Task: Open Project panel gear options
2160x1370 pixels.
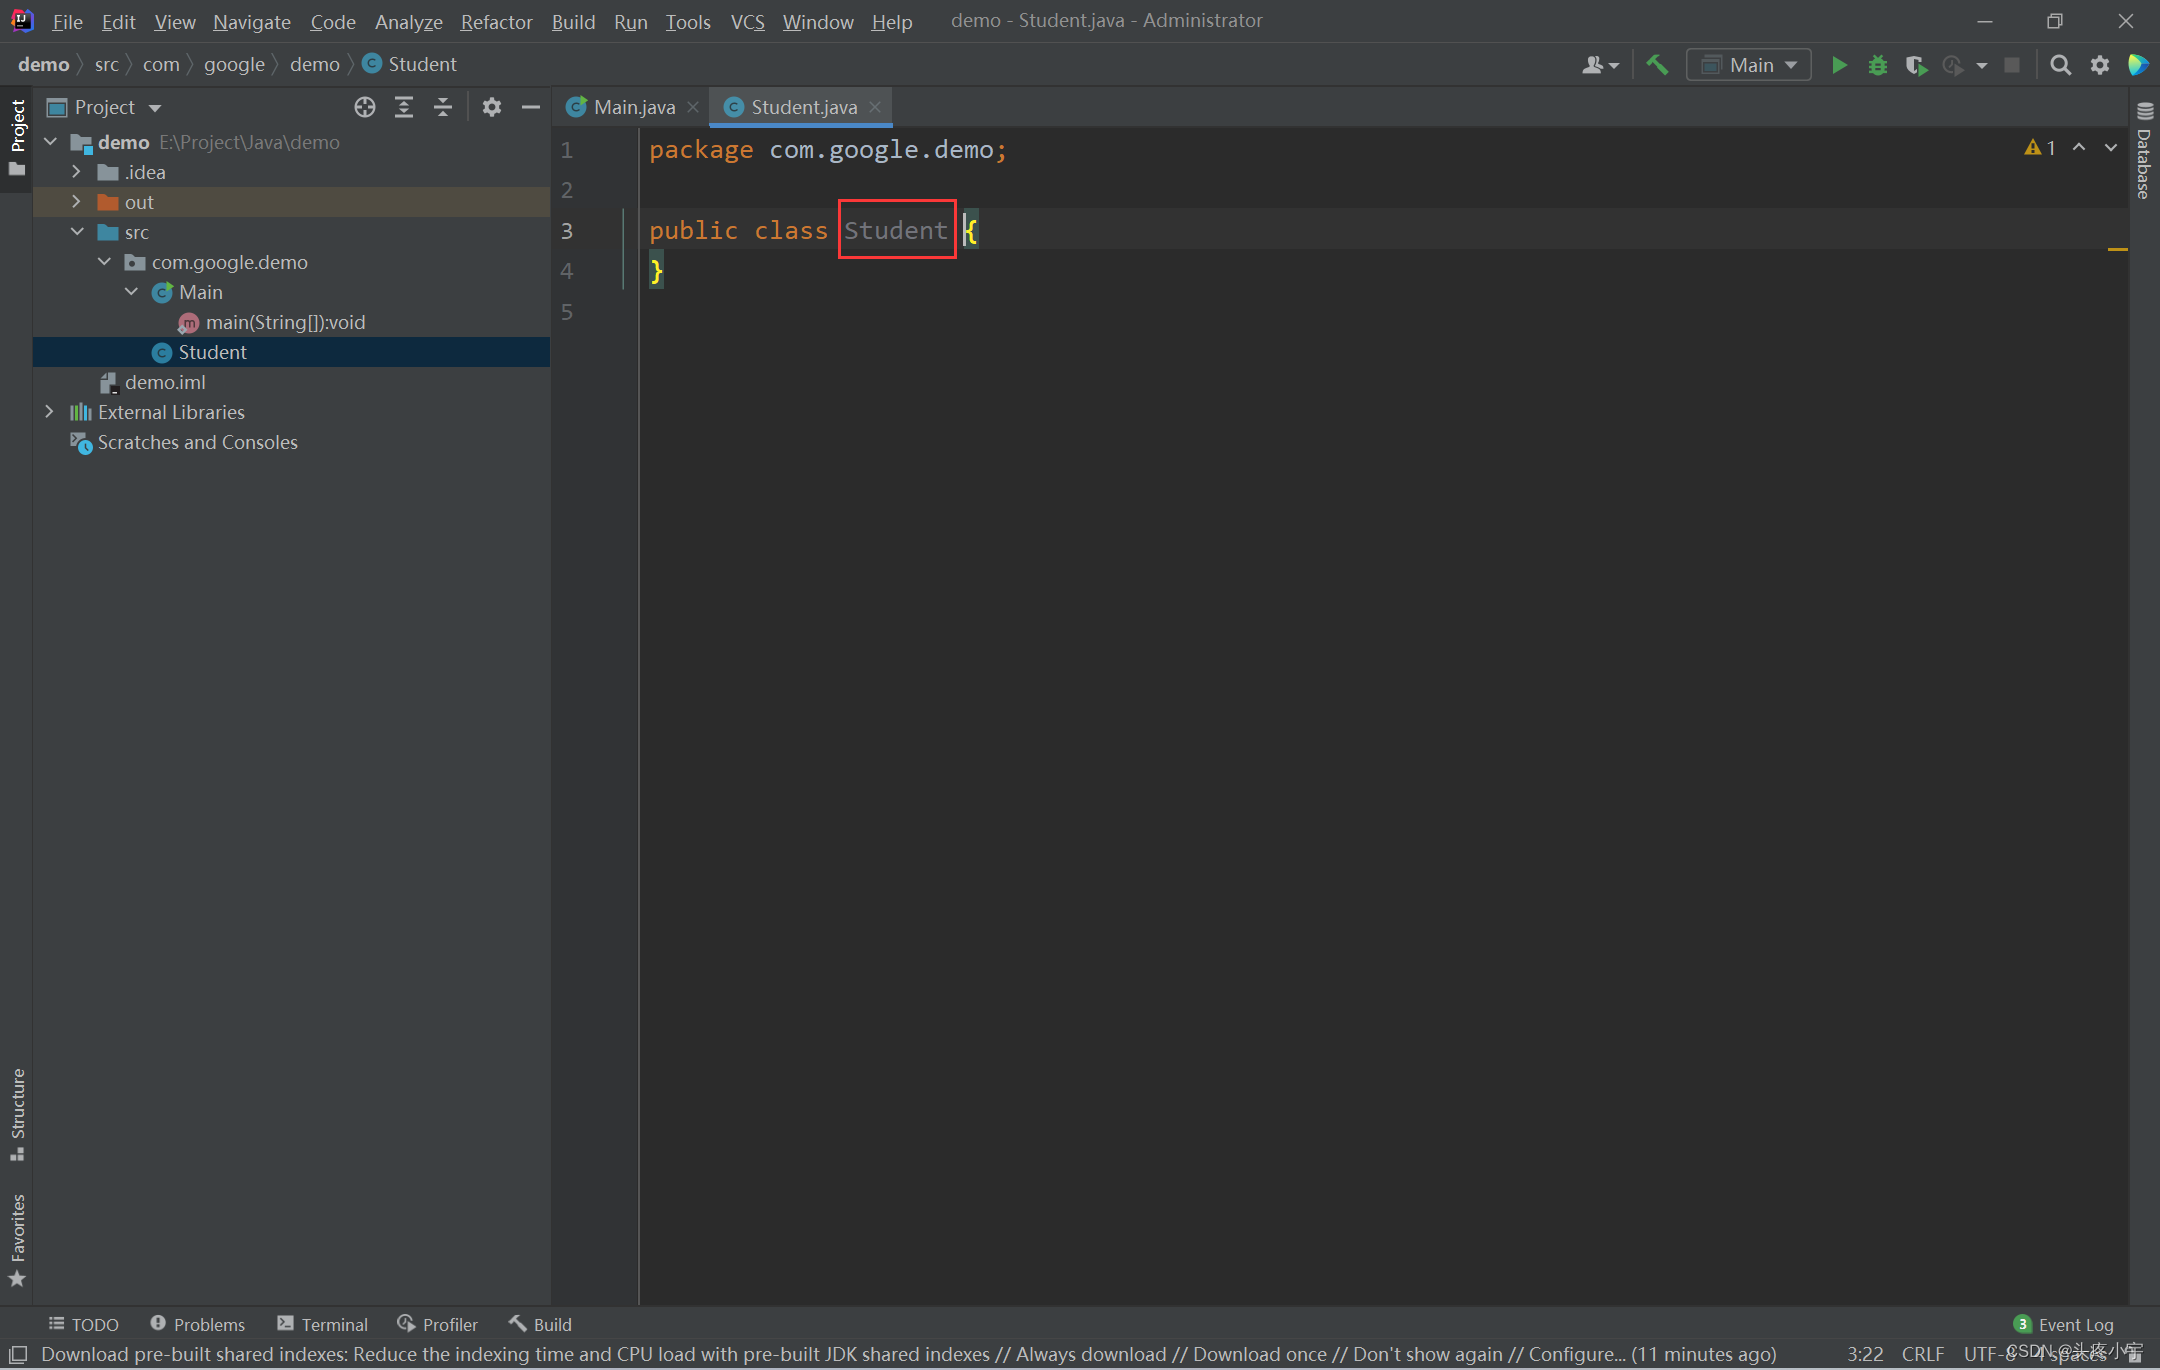Action: [491, 107]
